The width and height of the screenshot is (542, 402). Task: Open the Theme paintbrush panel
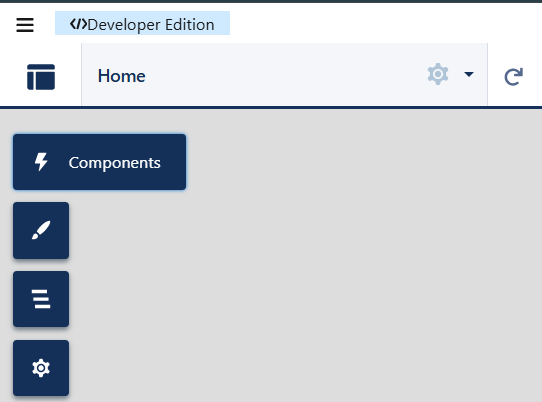(41, 230)
